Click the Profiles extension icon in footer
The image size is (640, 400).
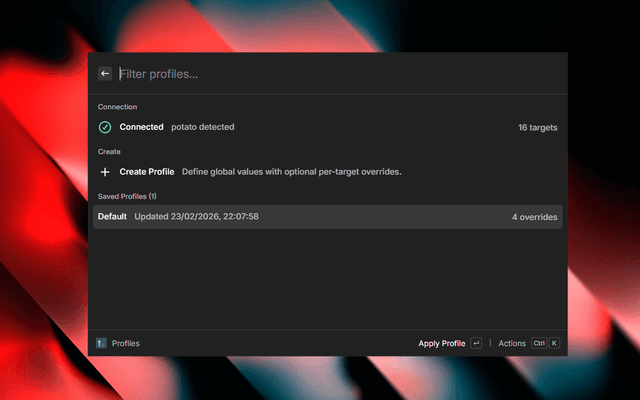click(101, 343)
